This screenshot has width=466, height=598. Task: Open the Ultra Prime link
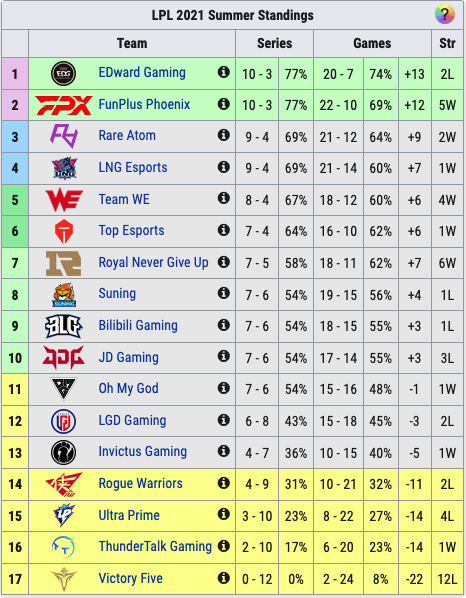129,515
